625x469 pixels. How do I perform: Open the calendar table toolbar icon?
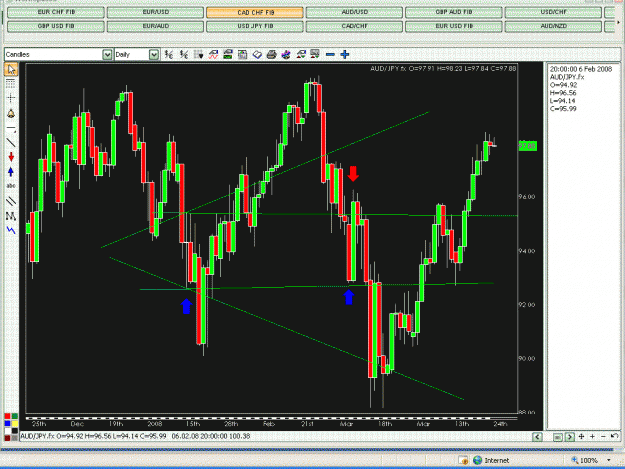tap(242, 55)
